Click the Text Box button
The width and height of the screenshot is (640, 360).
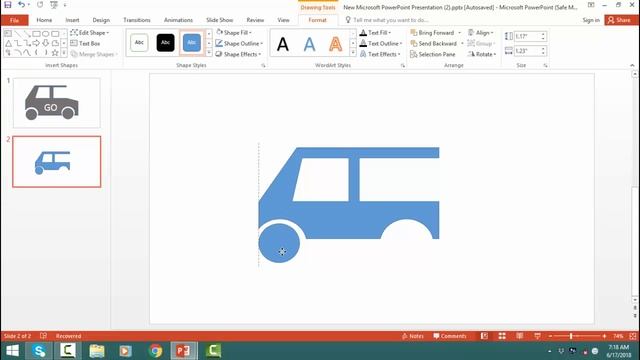pyautogui.click(x=85, y=43)
